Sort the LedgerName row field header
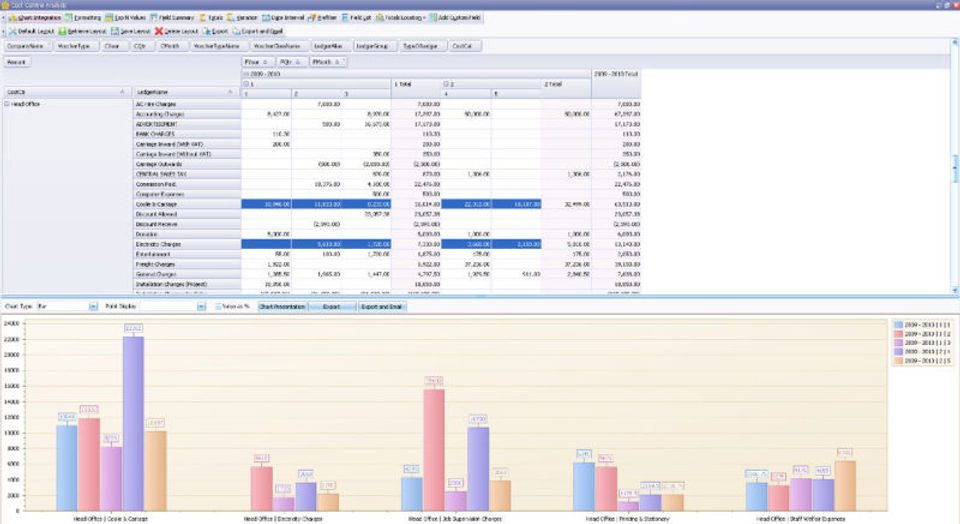Screen dimensions: 960x524 coord(186,92)
